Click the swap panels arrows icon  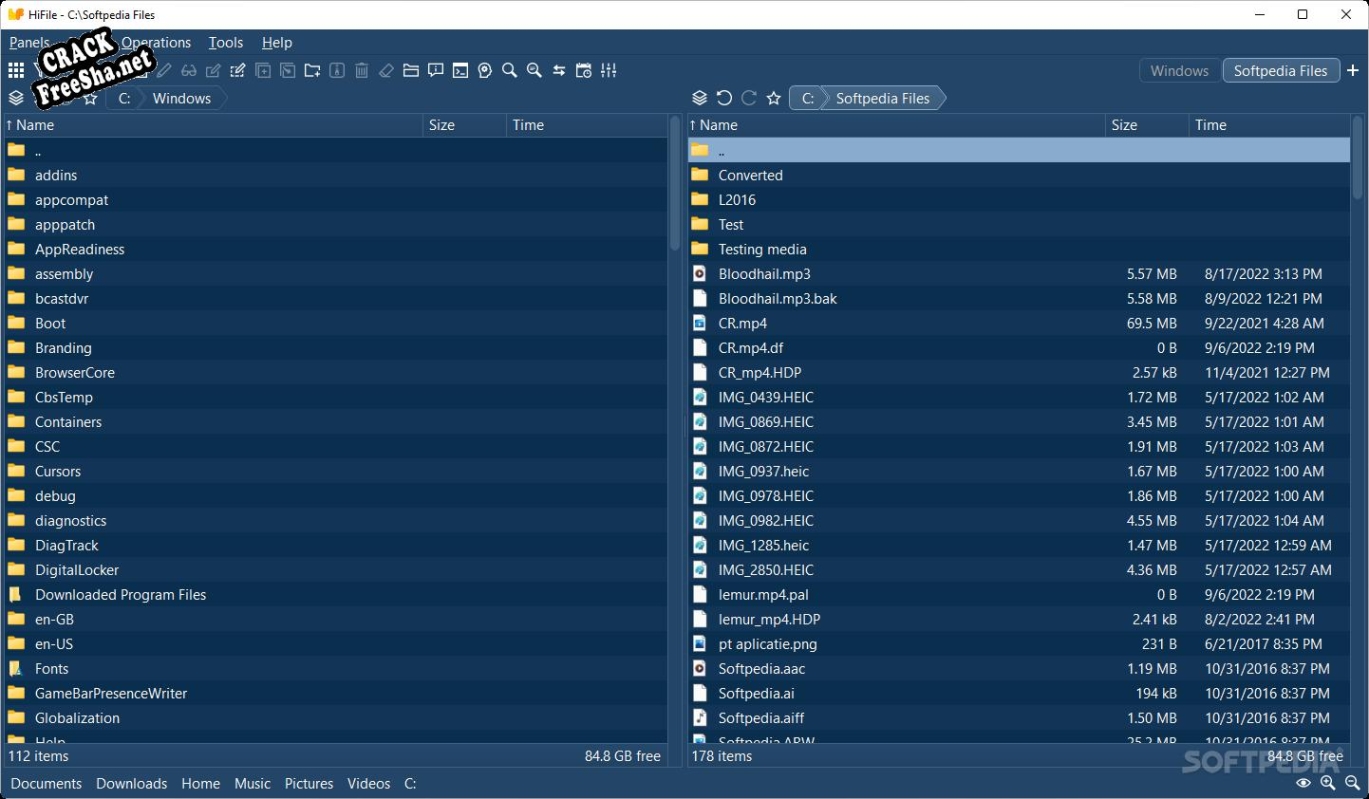click(559, 70)
